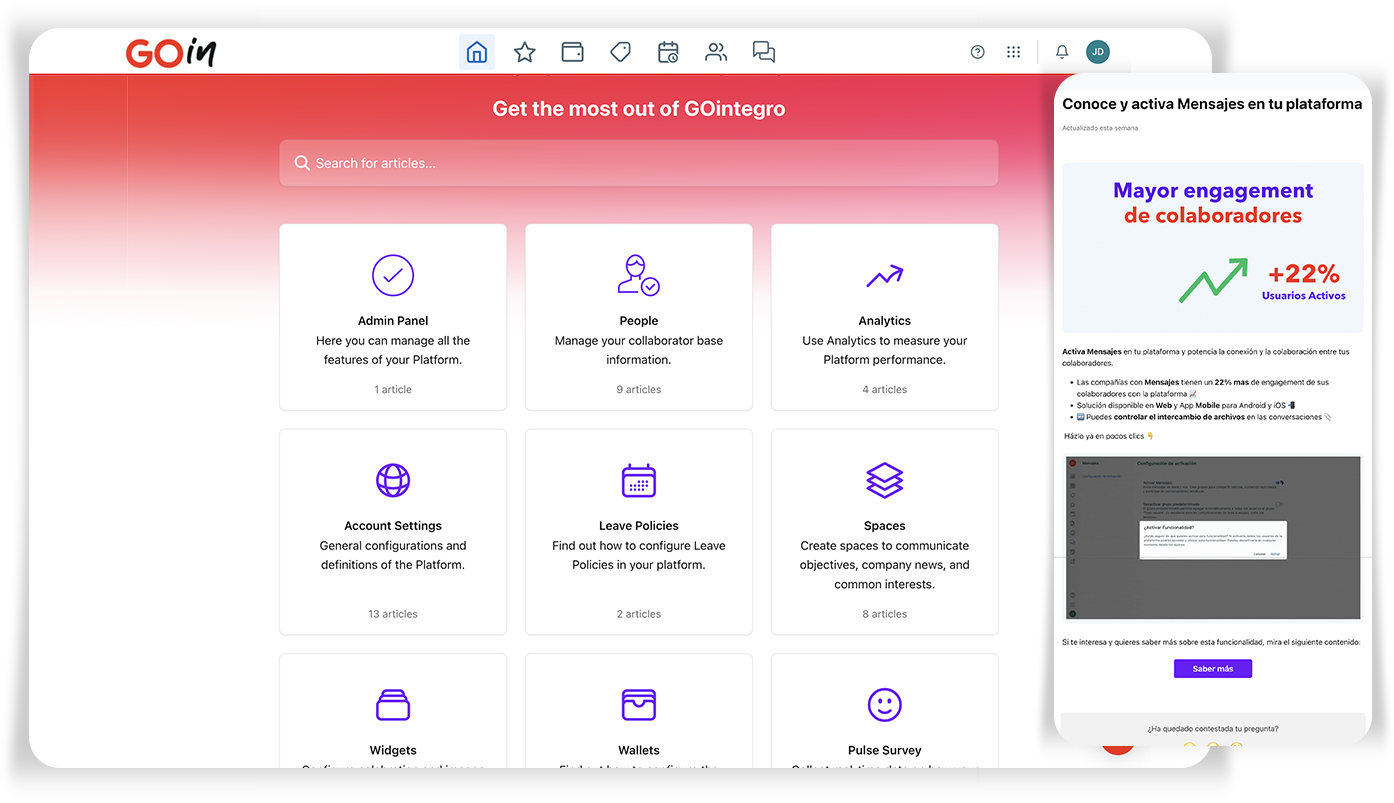Click the '9 articles' count text
This screenshot has height=803, width=1394.
point(639,390)
